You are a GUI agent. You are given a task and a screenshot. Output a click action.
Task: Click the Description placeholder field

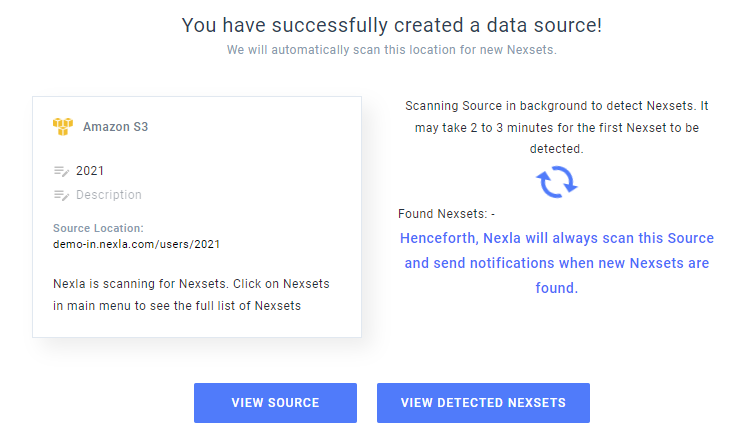(x=109, y=195)
